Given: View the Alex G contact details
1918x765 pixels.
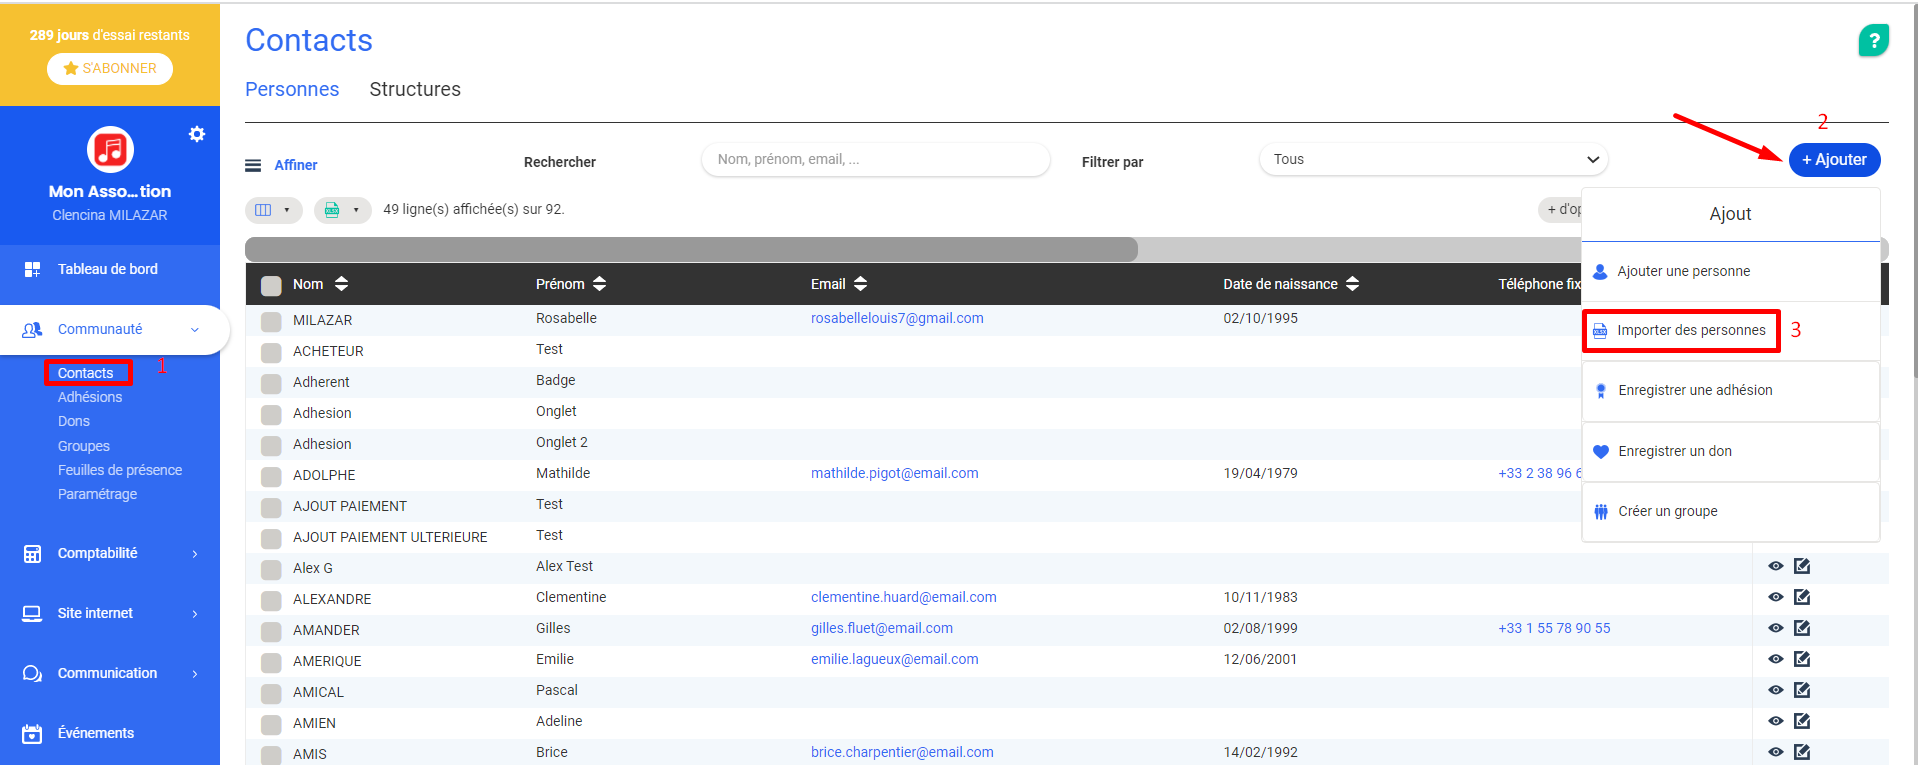Looking at the screenshot, I should pyautogui.click(x=1775, y=566).
